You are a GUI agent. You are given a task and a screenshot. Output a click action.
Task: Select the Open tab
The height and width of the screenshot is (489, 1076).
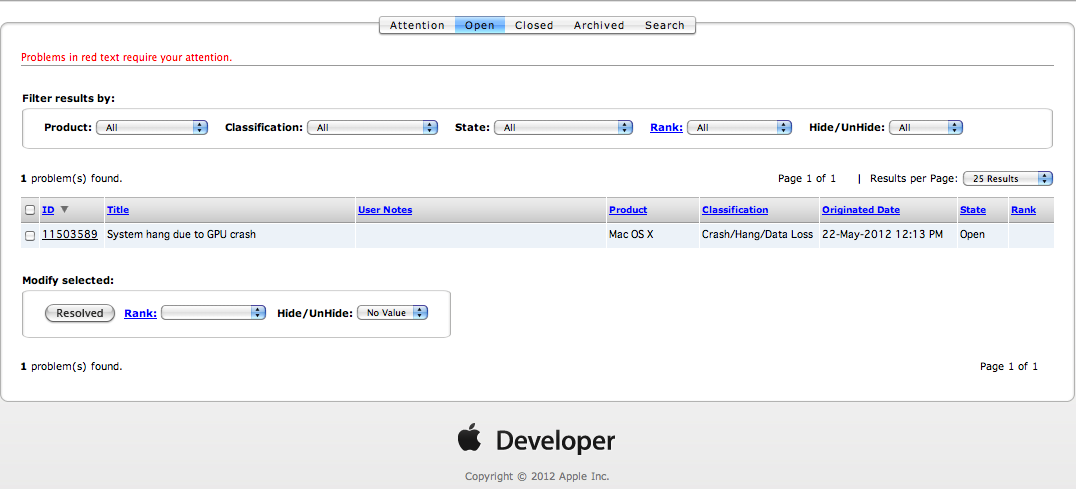(x=480, y=25)
